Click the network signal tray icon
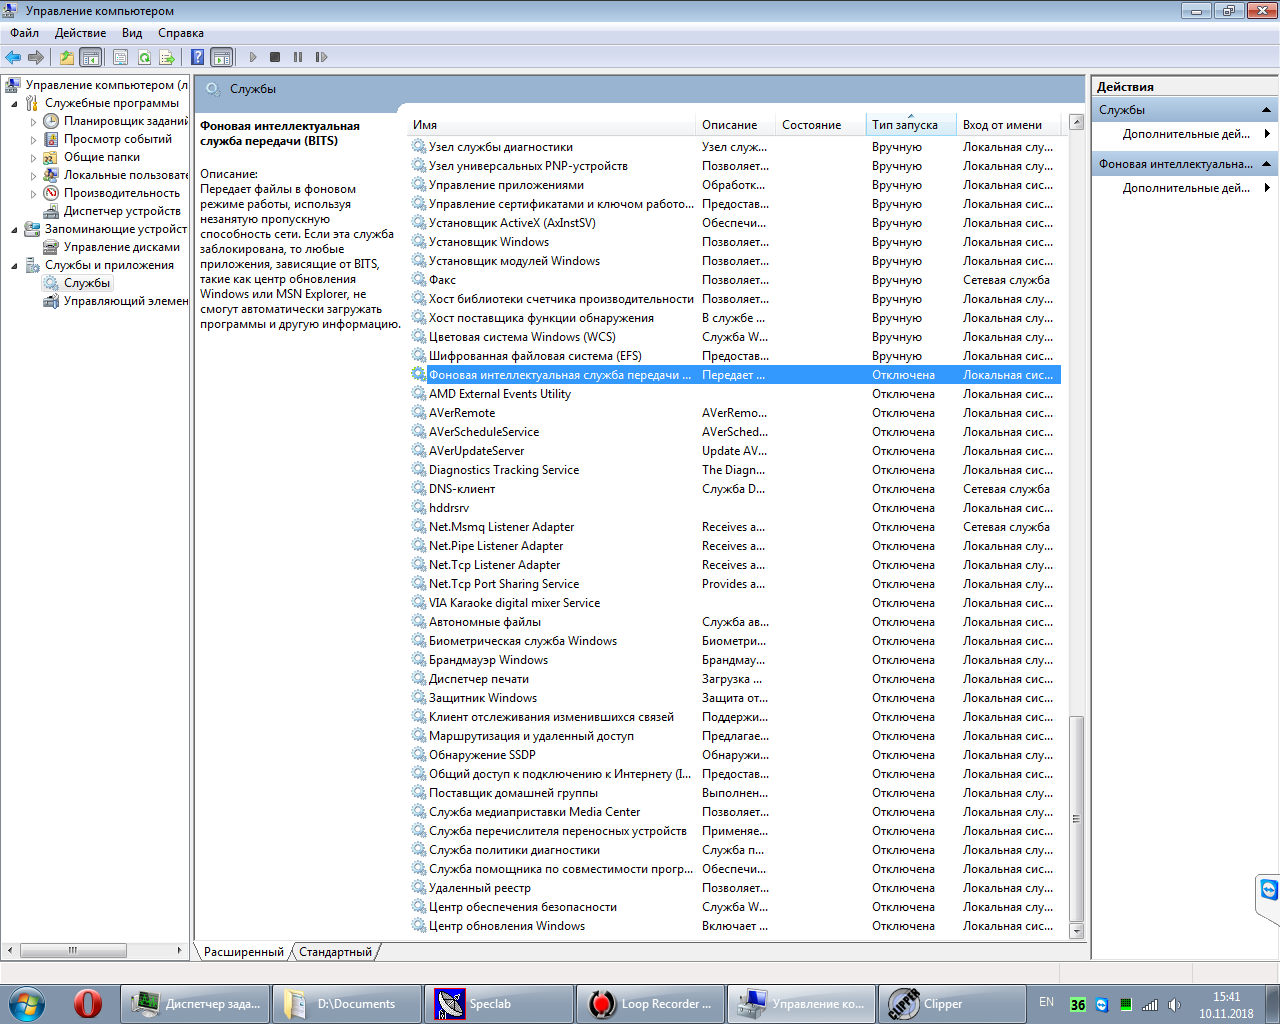Image resolution: width=1280 pixels, height=1024 pixels. point(1150,1005)
